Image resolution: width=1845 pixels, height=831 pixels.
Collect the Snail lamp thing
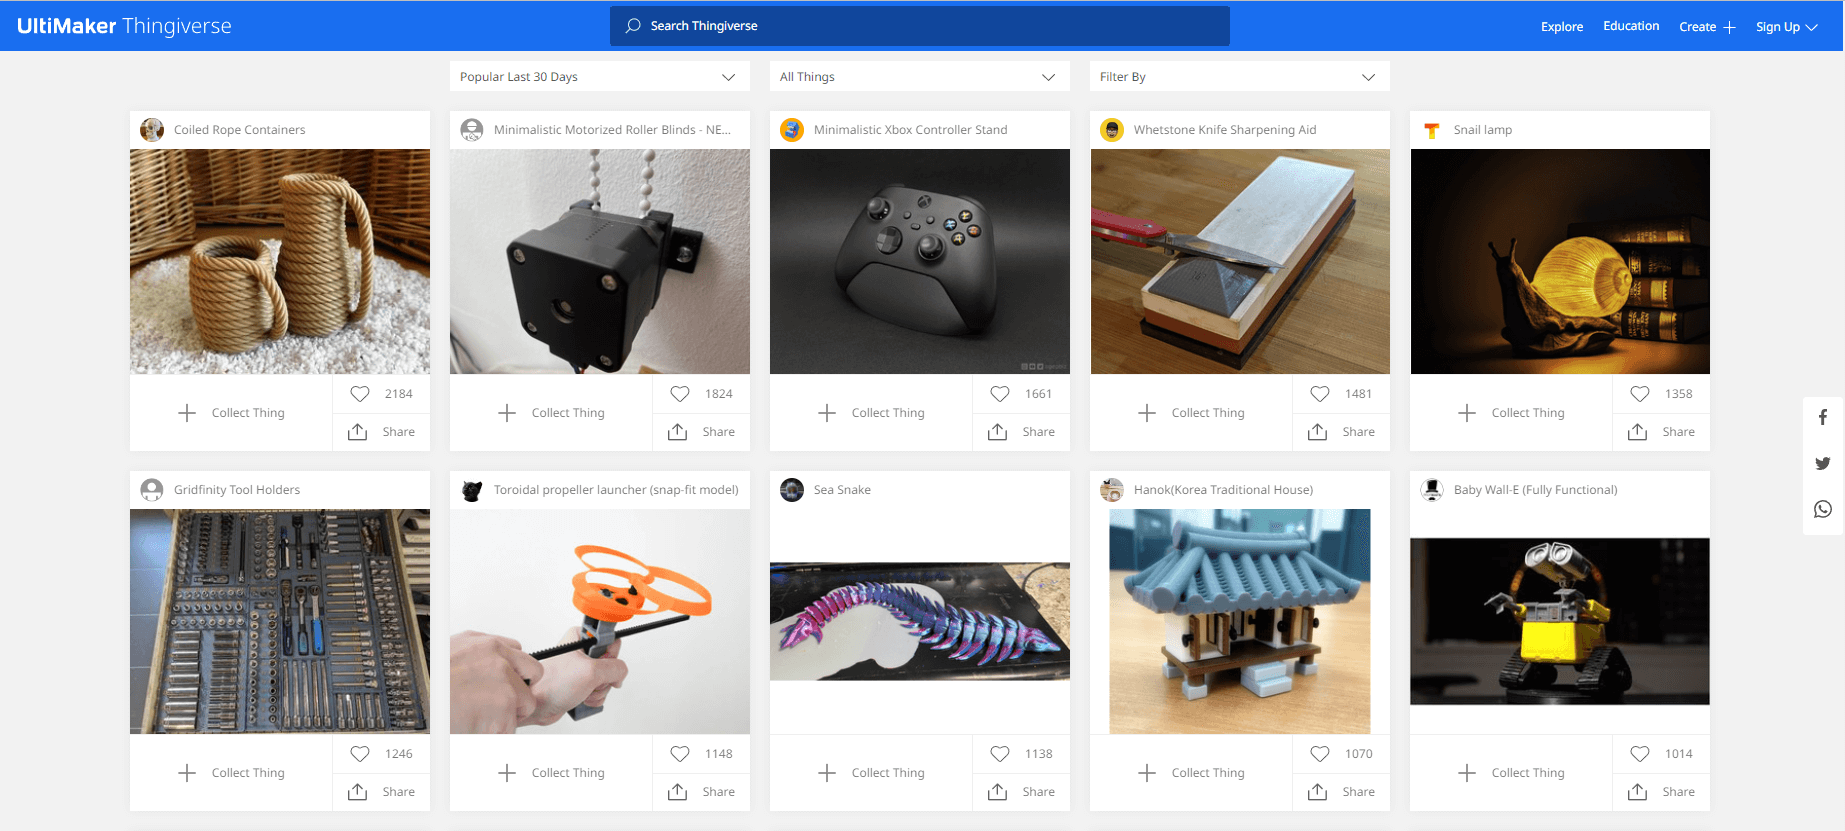coord(1511,413)
